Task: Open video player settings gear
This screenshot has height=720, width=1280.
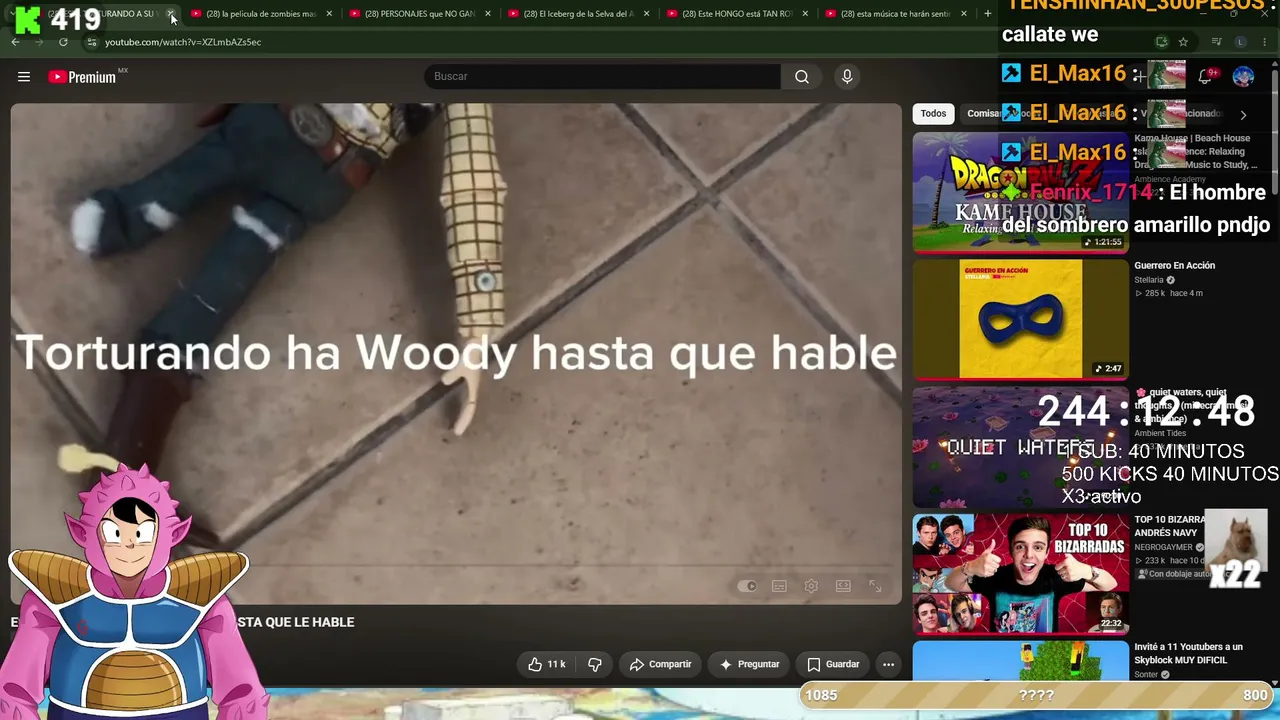Action: pyautogui.click(x=811, y=586)
